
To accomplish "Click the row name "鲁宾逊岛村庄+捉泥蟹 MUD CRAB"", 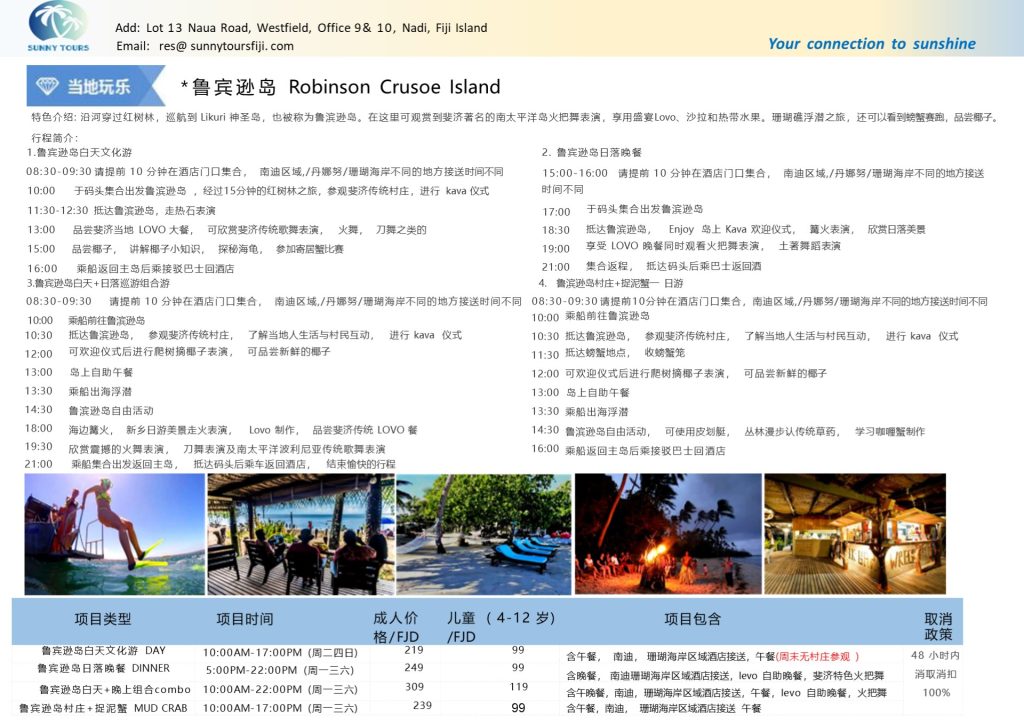I will click(103, 708).
